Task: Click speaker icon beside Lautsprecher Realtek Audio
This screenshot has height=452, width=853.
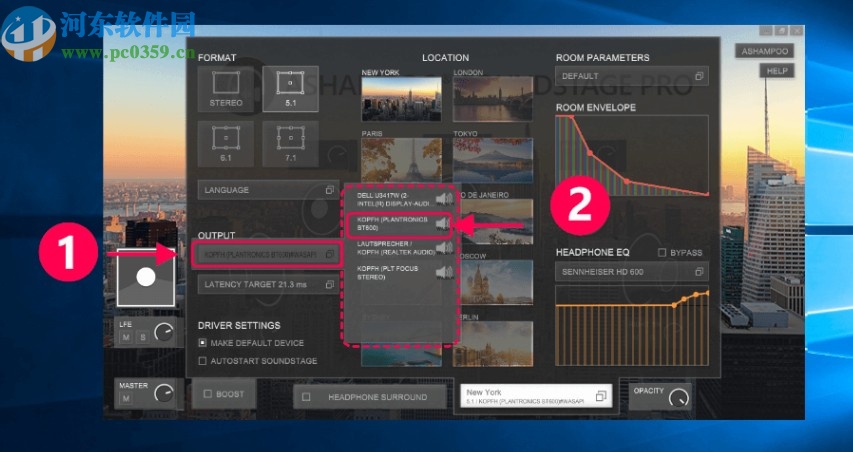Action: [444, 248]
